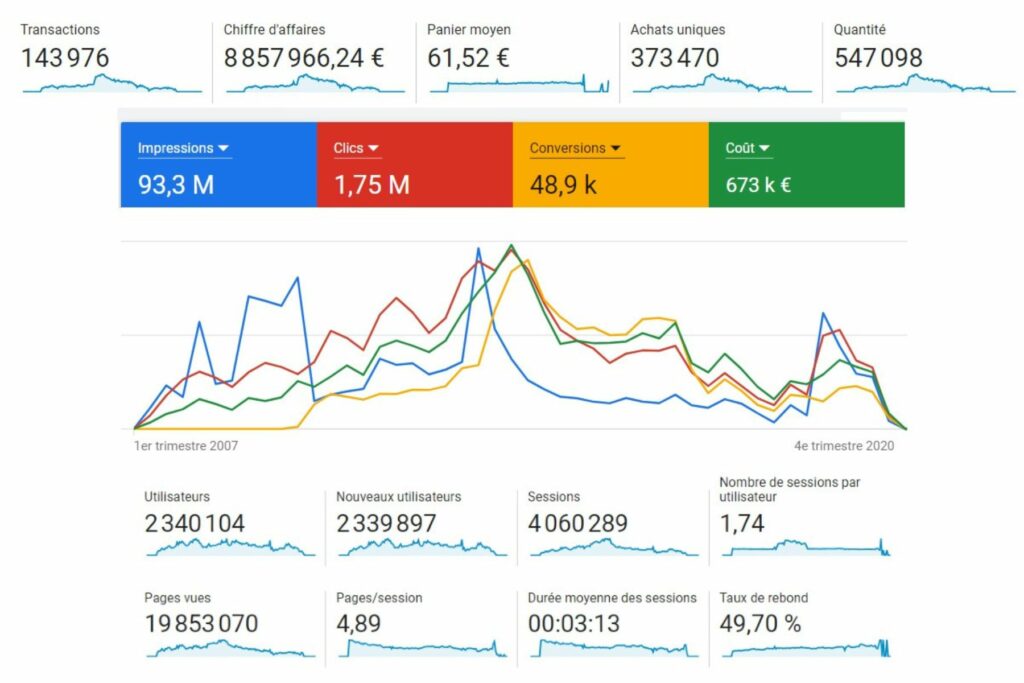Click the Achats uniques sparkline chart
The height and width of the screenshot is (683, 1024).
point(722,84)
